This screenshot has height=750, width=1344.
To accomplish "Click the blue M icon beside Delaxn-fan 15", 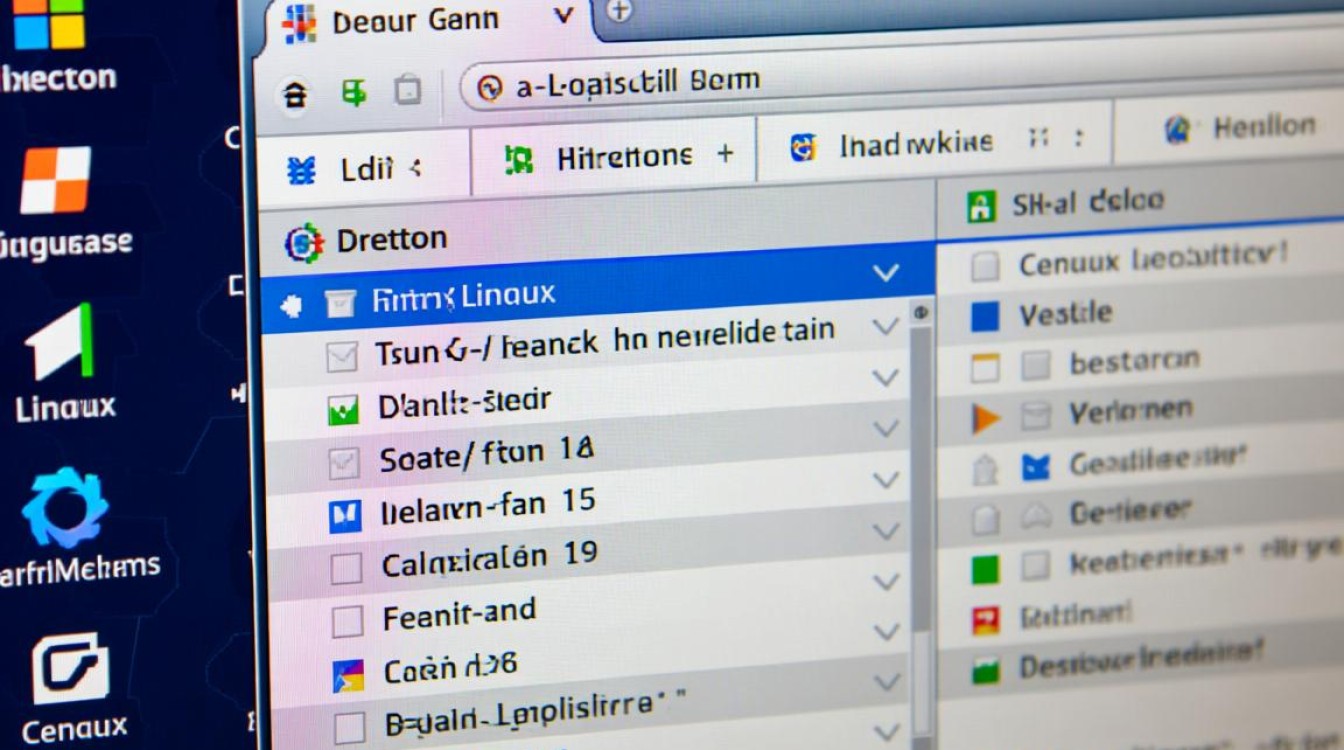I will point(344,515).
